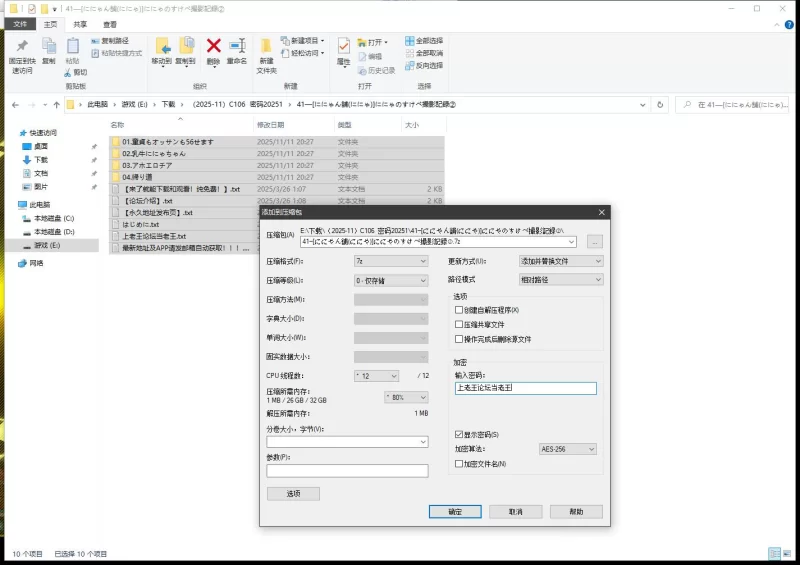Enable Create Self-Extracting Archive (创建自解压程序) checkbox
Viewport: 800px width, 565px height.
[x=458, y=310]
